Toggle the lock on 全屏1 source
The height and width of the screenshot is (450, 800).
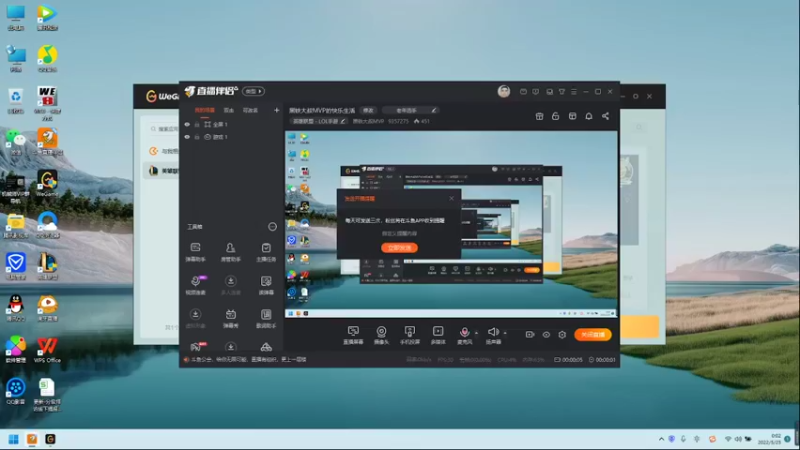[x=197, y=124]
